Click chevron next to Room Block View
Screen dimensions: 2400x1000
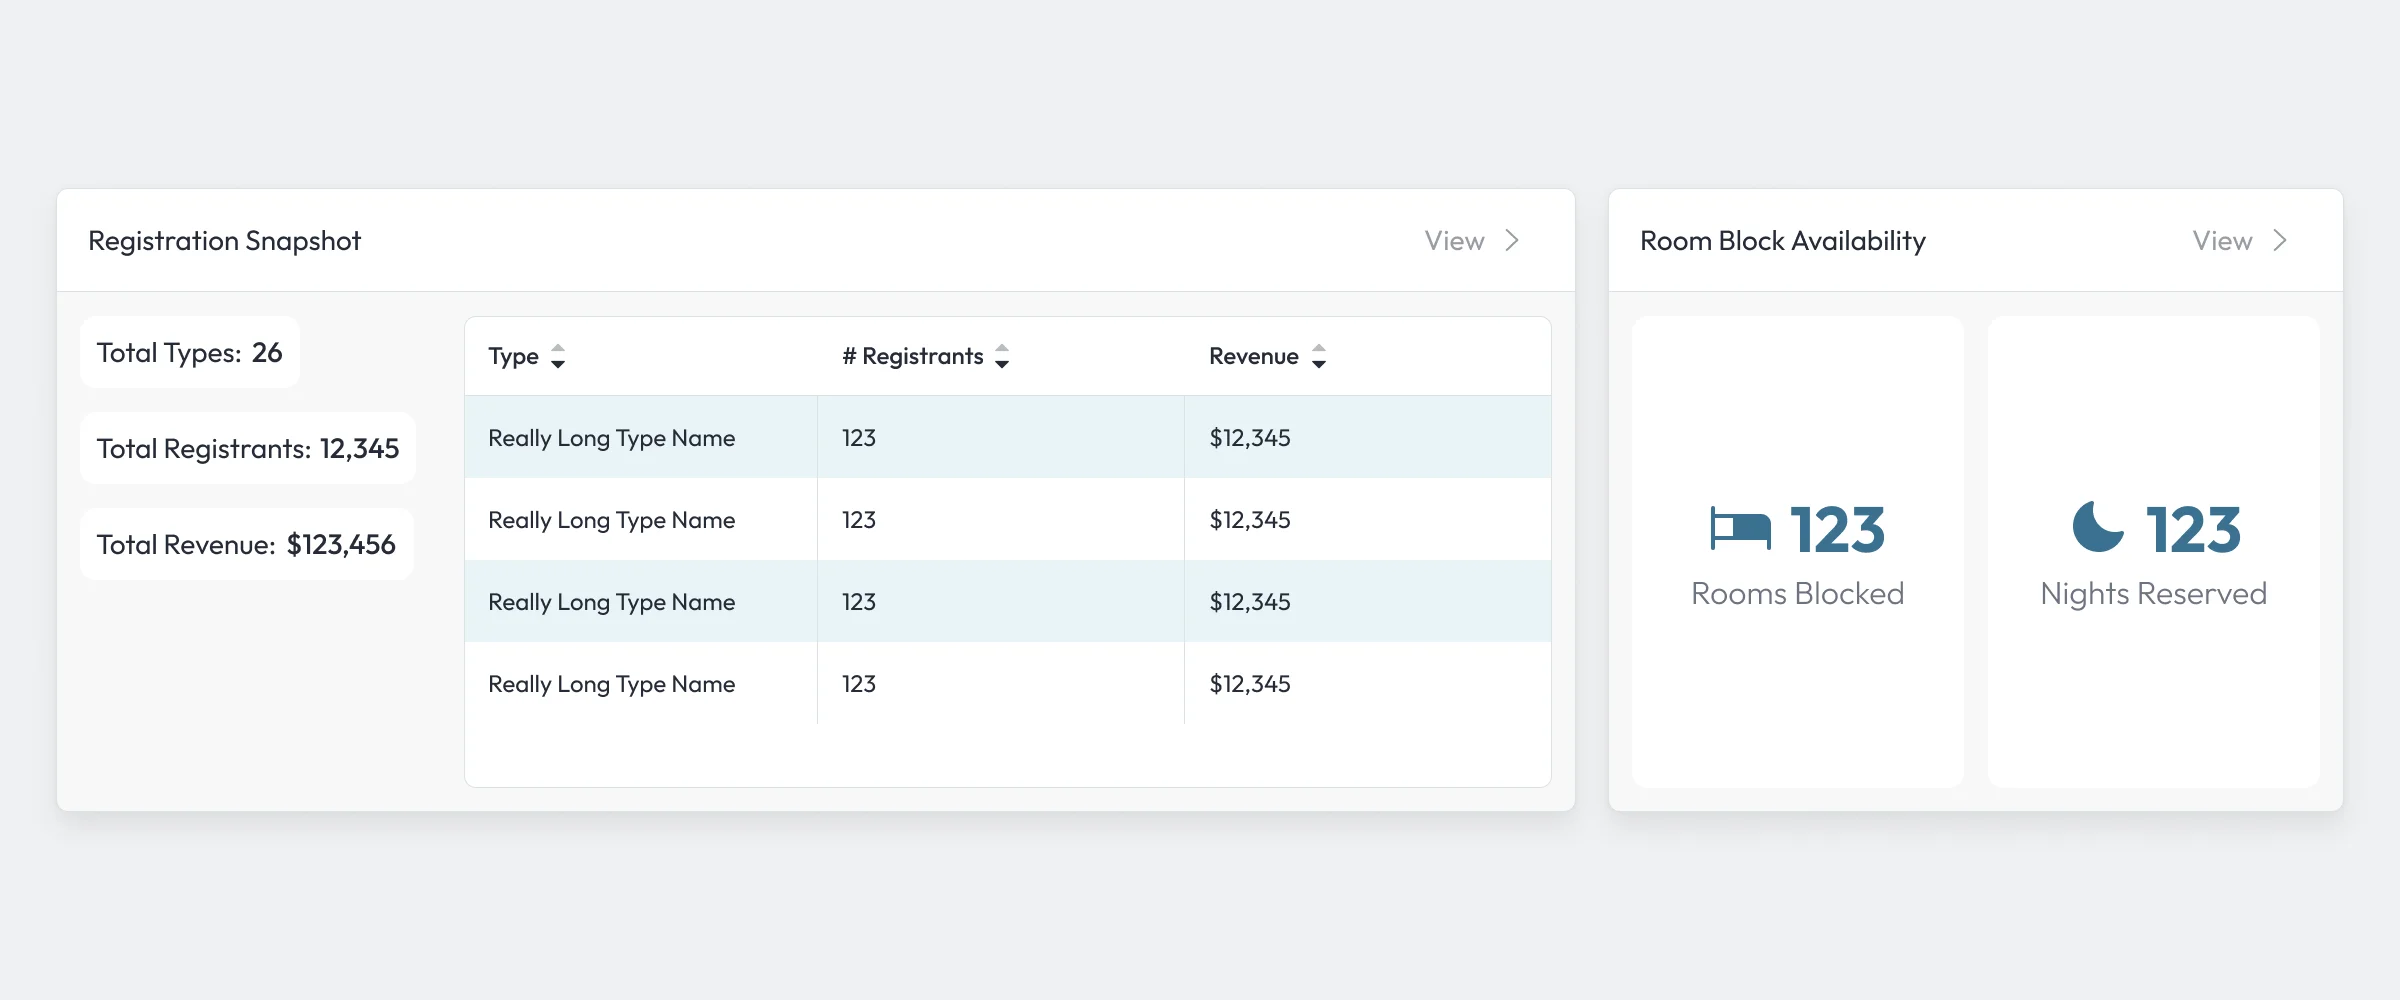tap(2280, 240)
